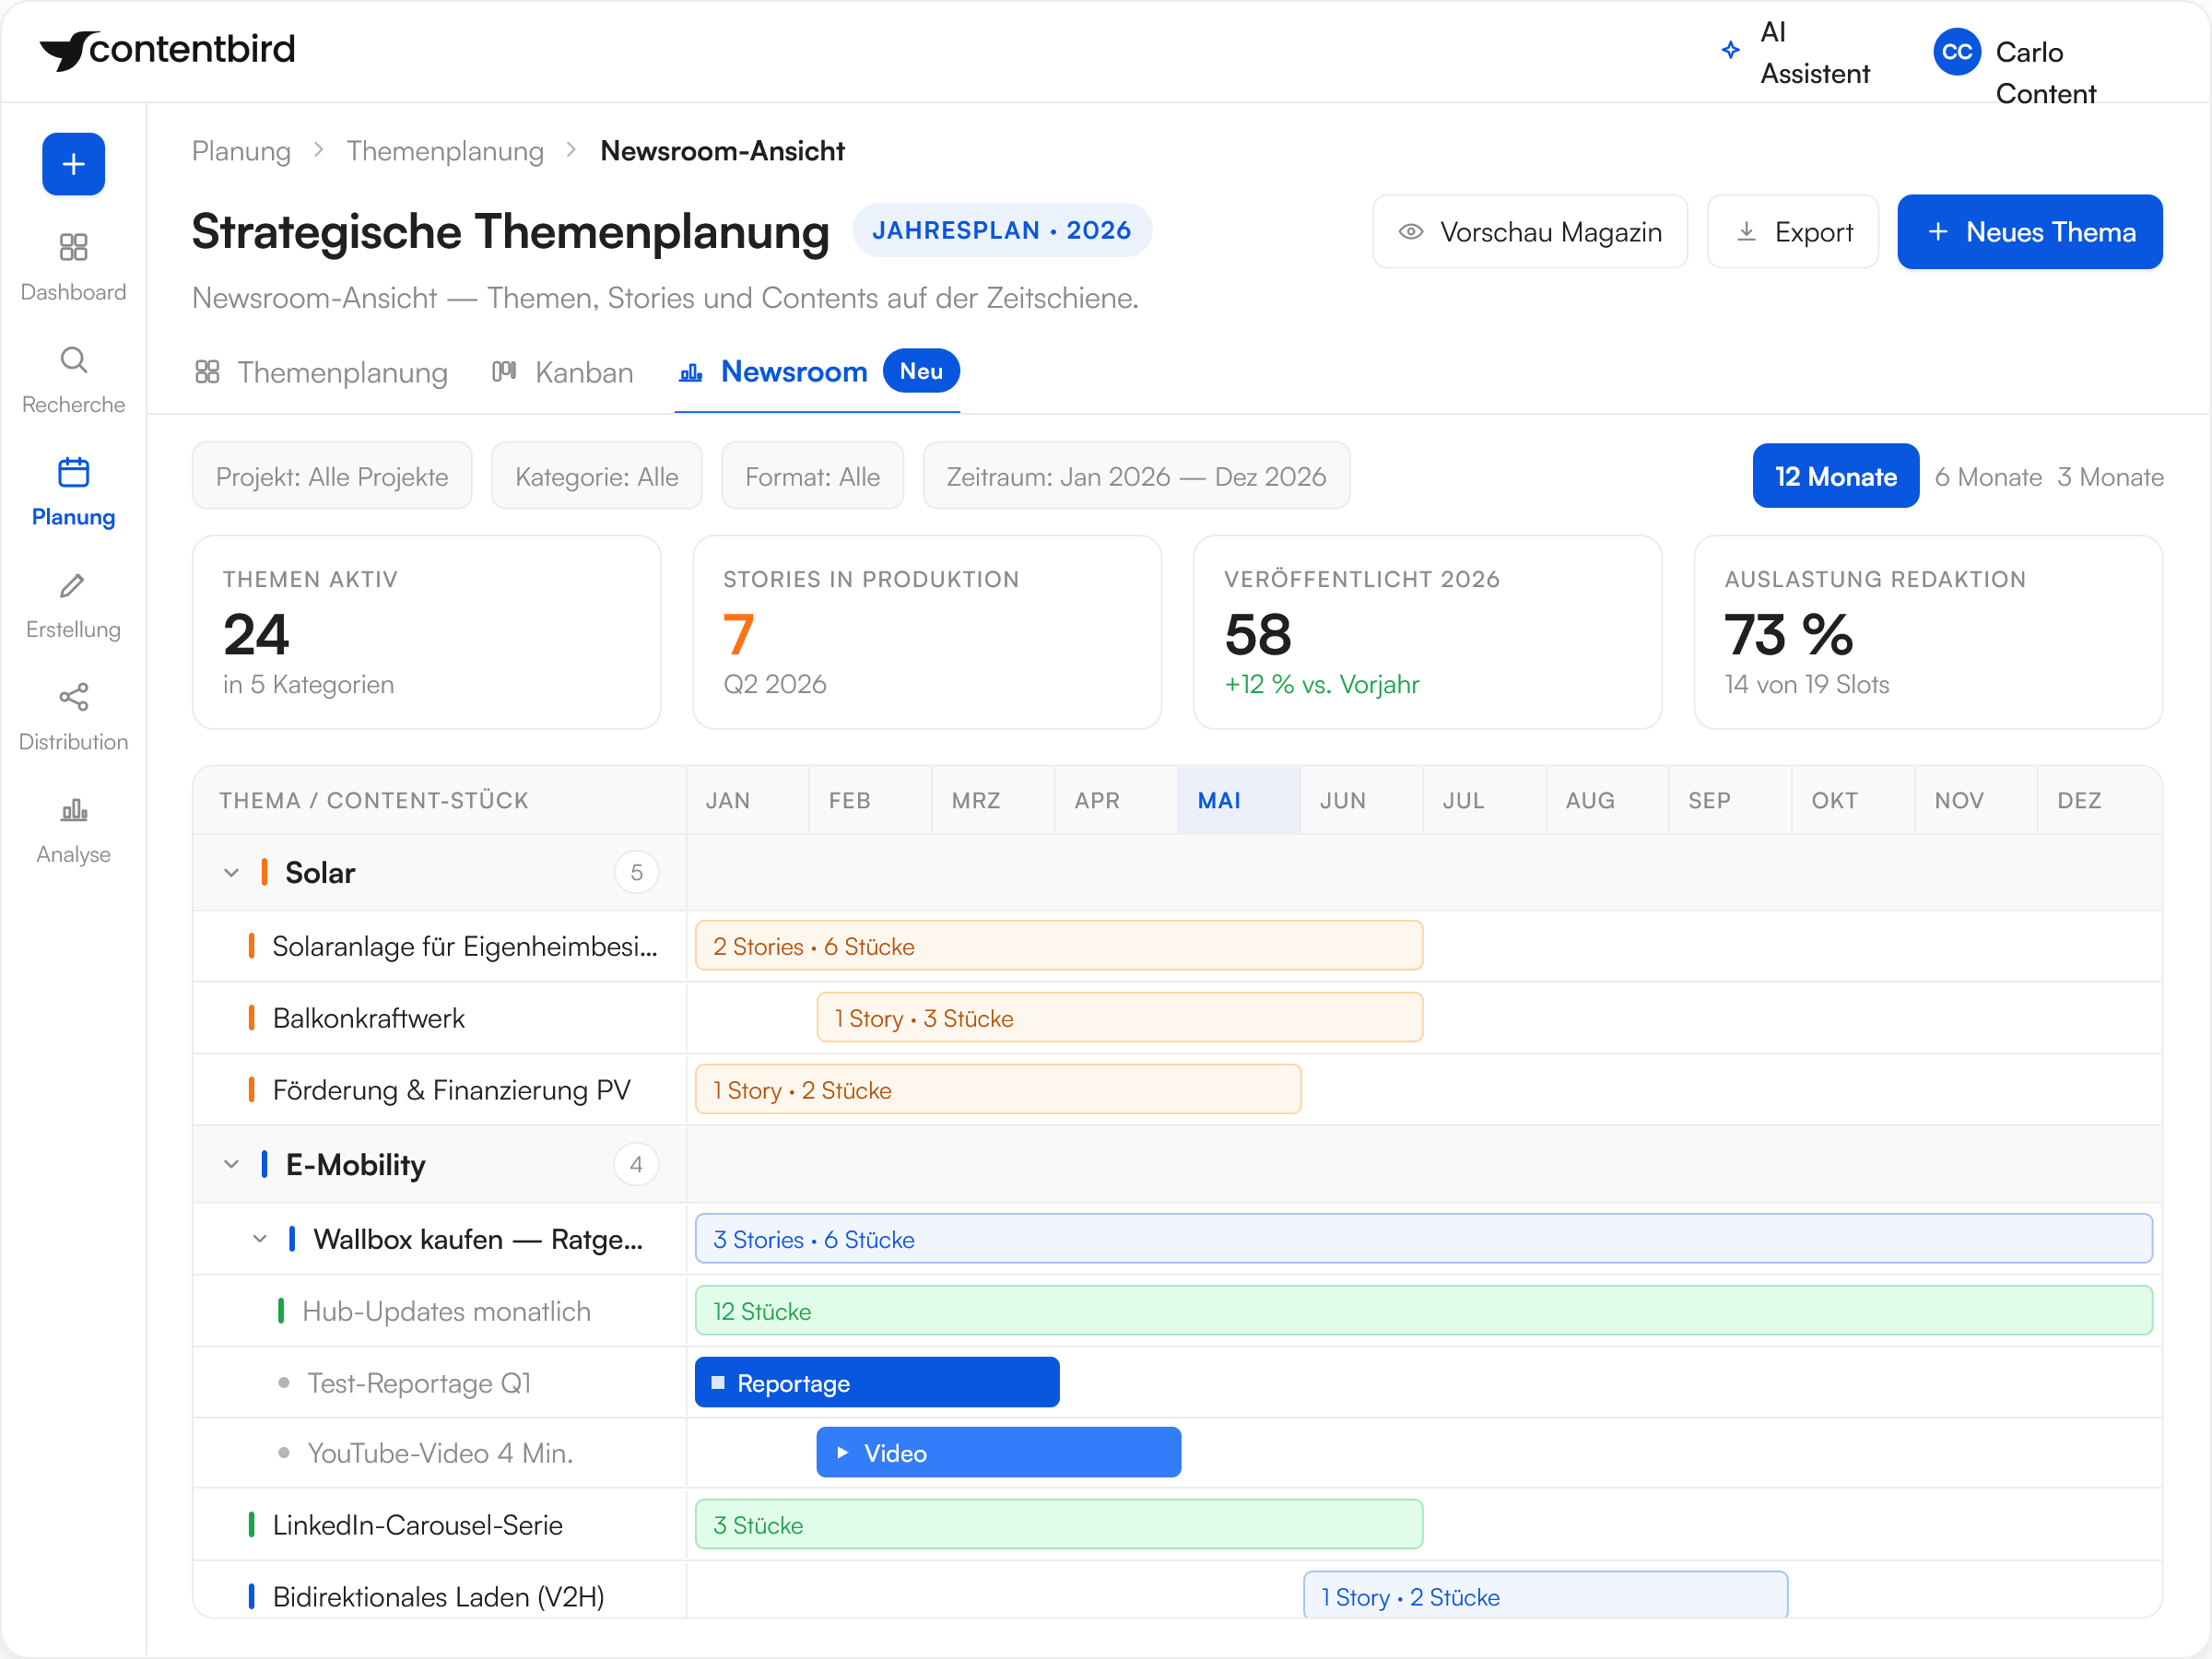2212x1659 pixels.
Task: Launch the AI Assistent sparkle icon
Action: point(1731,50)
